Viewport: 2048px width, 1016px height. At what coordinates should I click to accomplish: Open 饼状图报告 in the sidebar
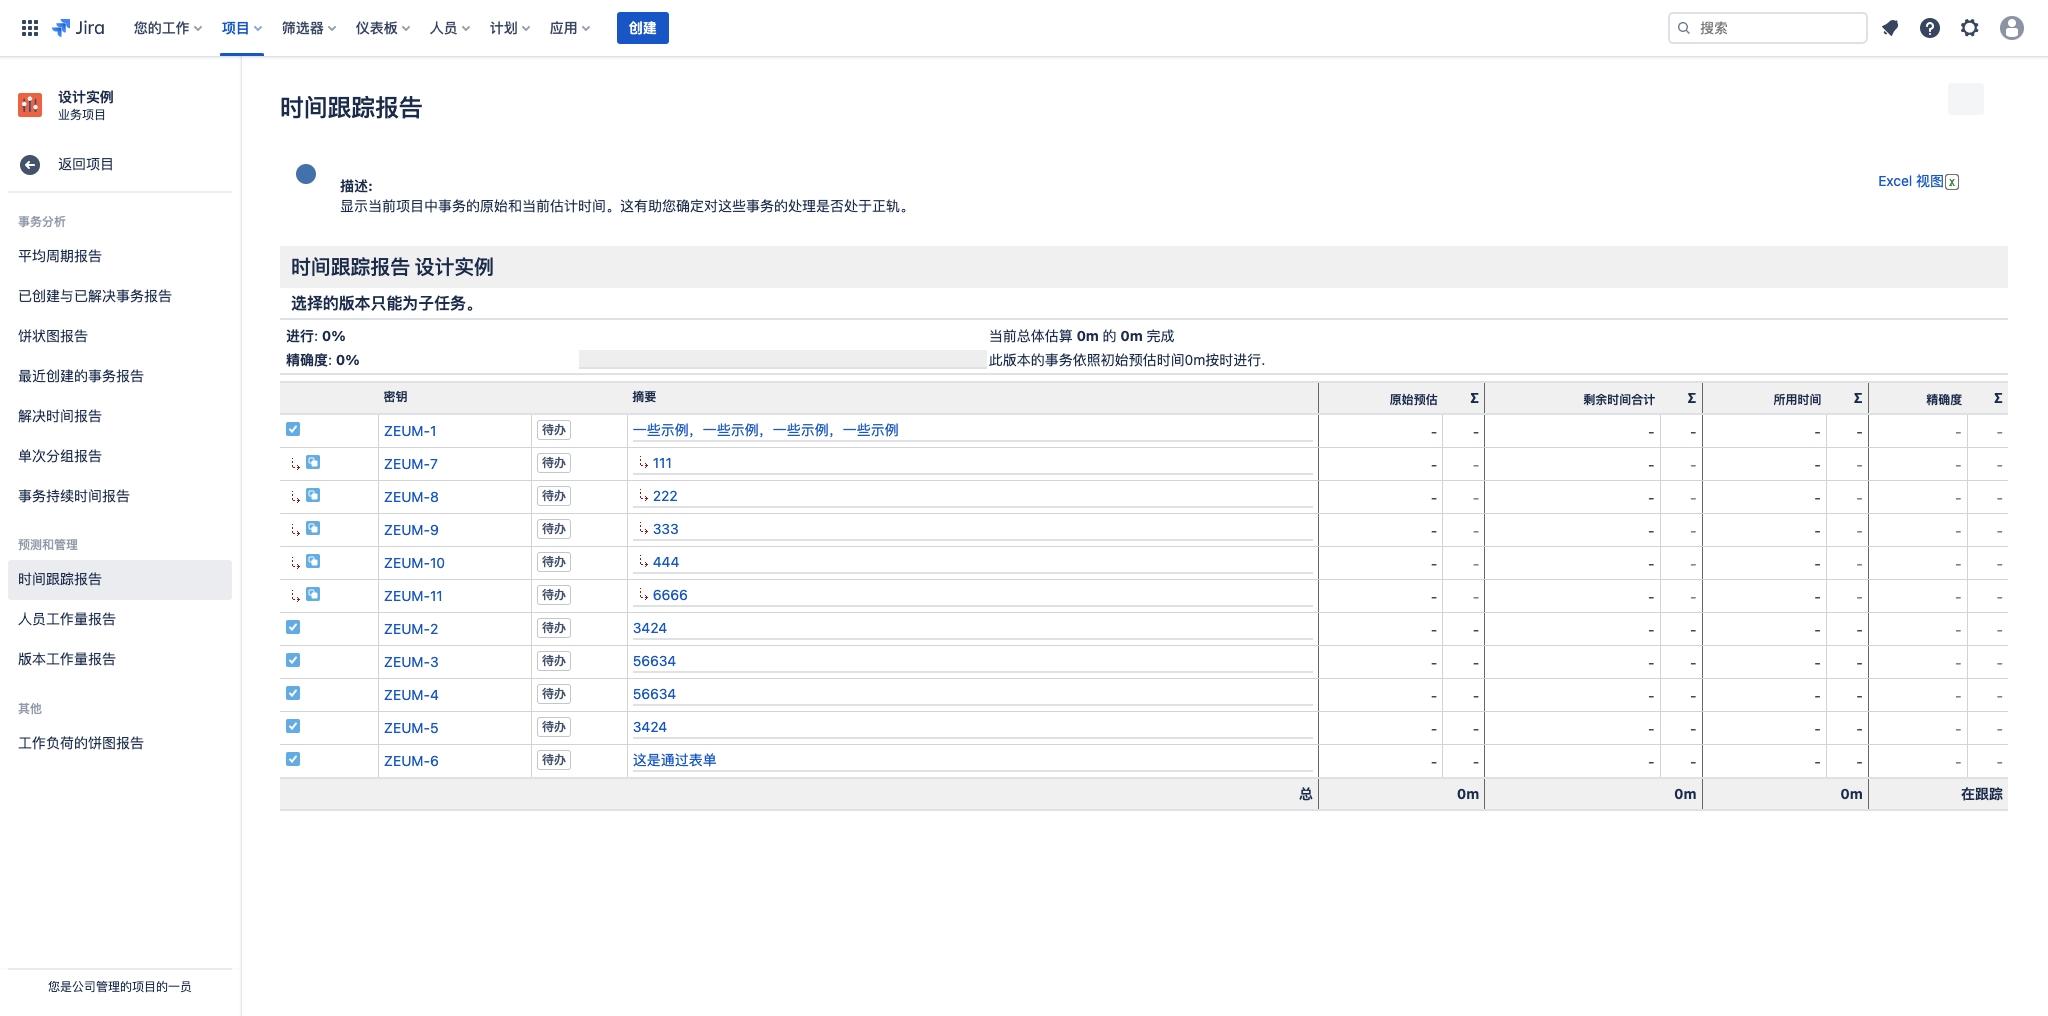point(120,336)
